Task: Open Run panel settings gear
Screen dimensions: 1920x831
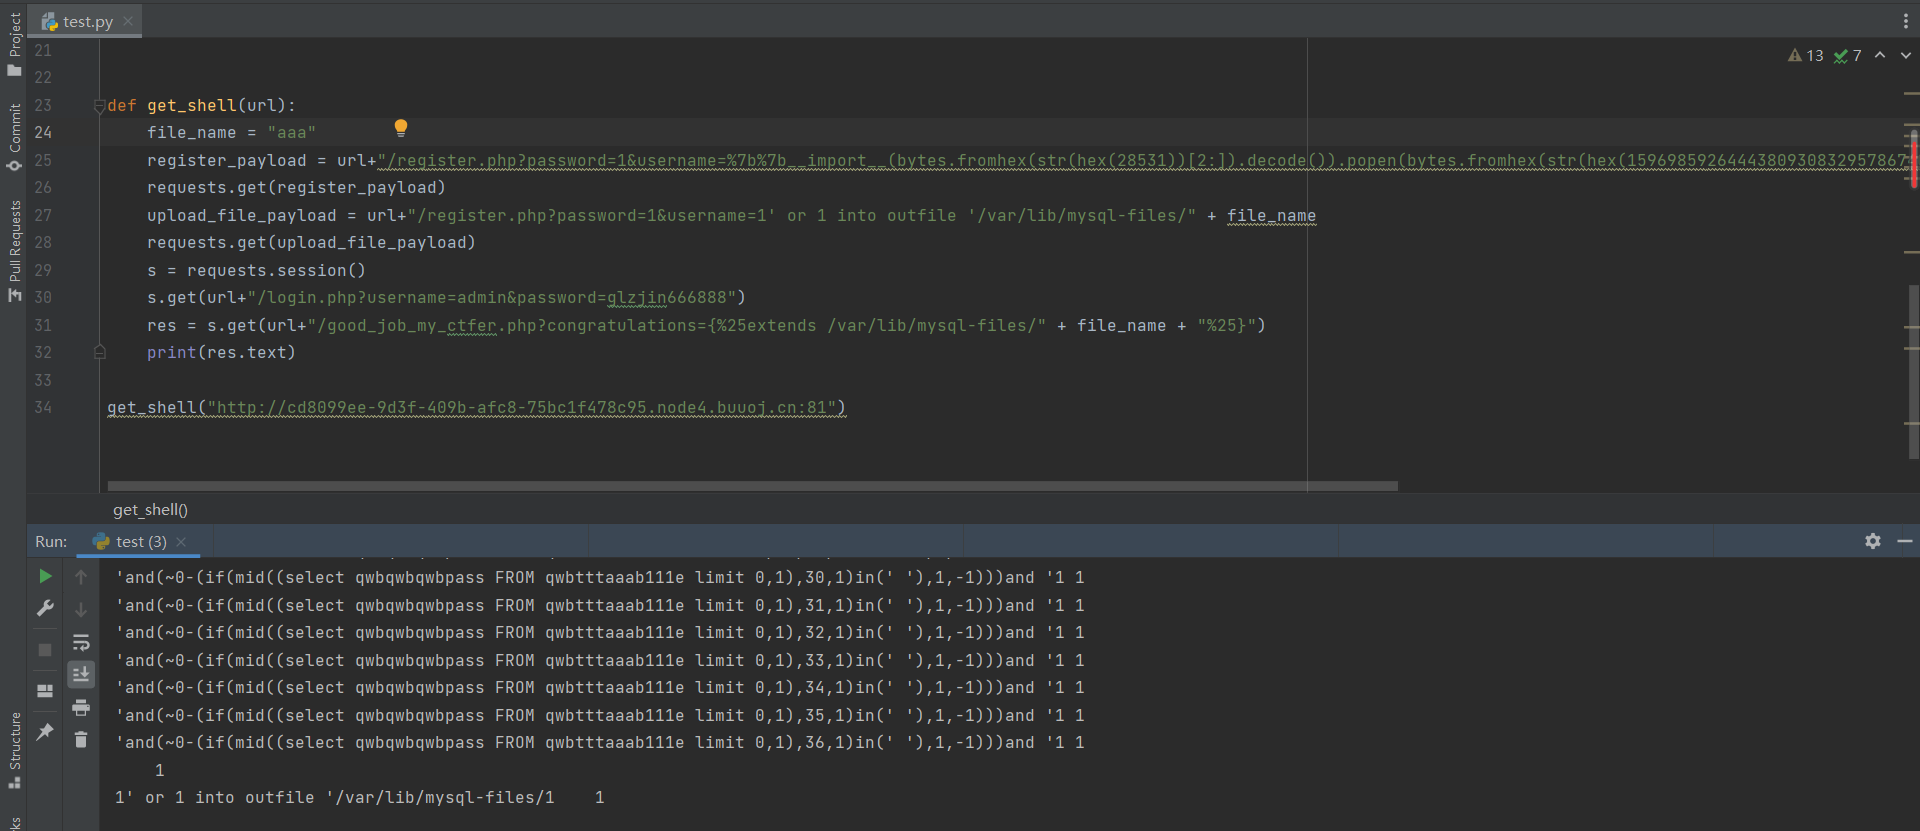Action: [1873, 541]
